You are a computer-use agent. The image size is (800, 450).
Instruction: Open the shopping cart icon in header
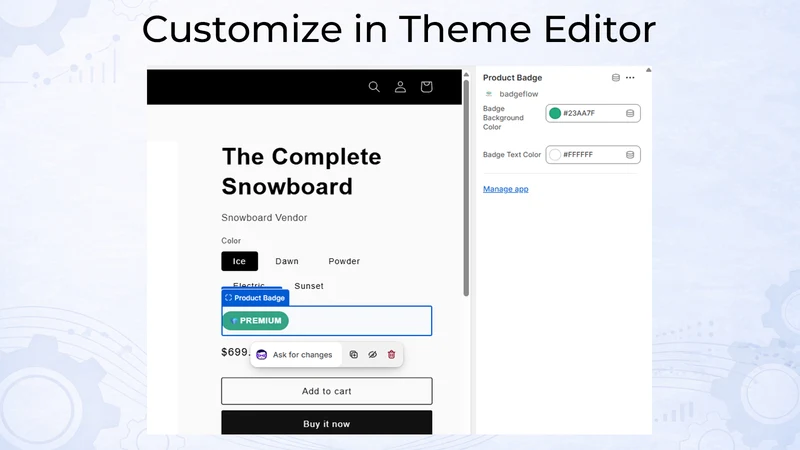point(427,87)
